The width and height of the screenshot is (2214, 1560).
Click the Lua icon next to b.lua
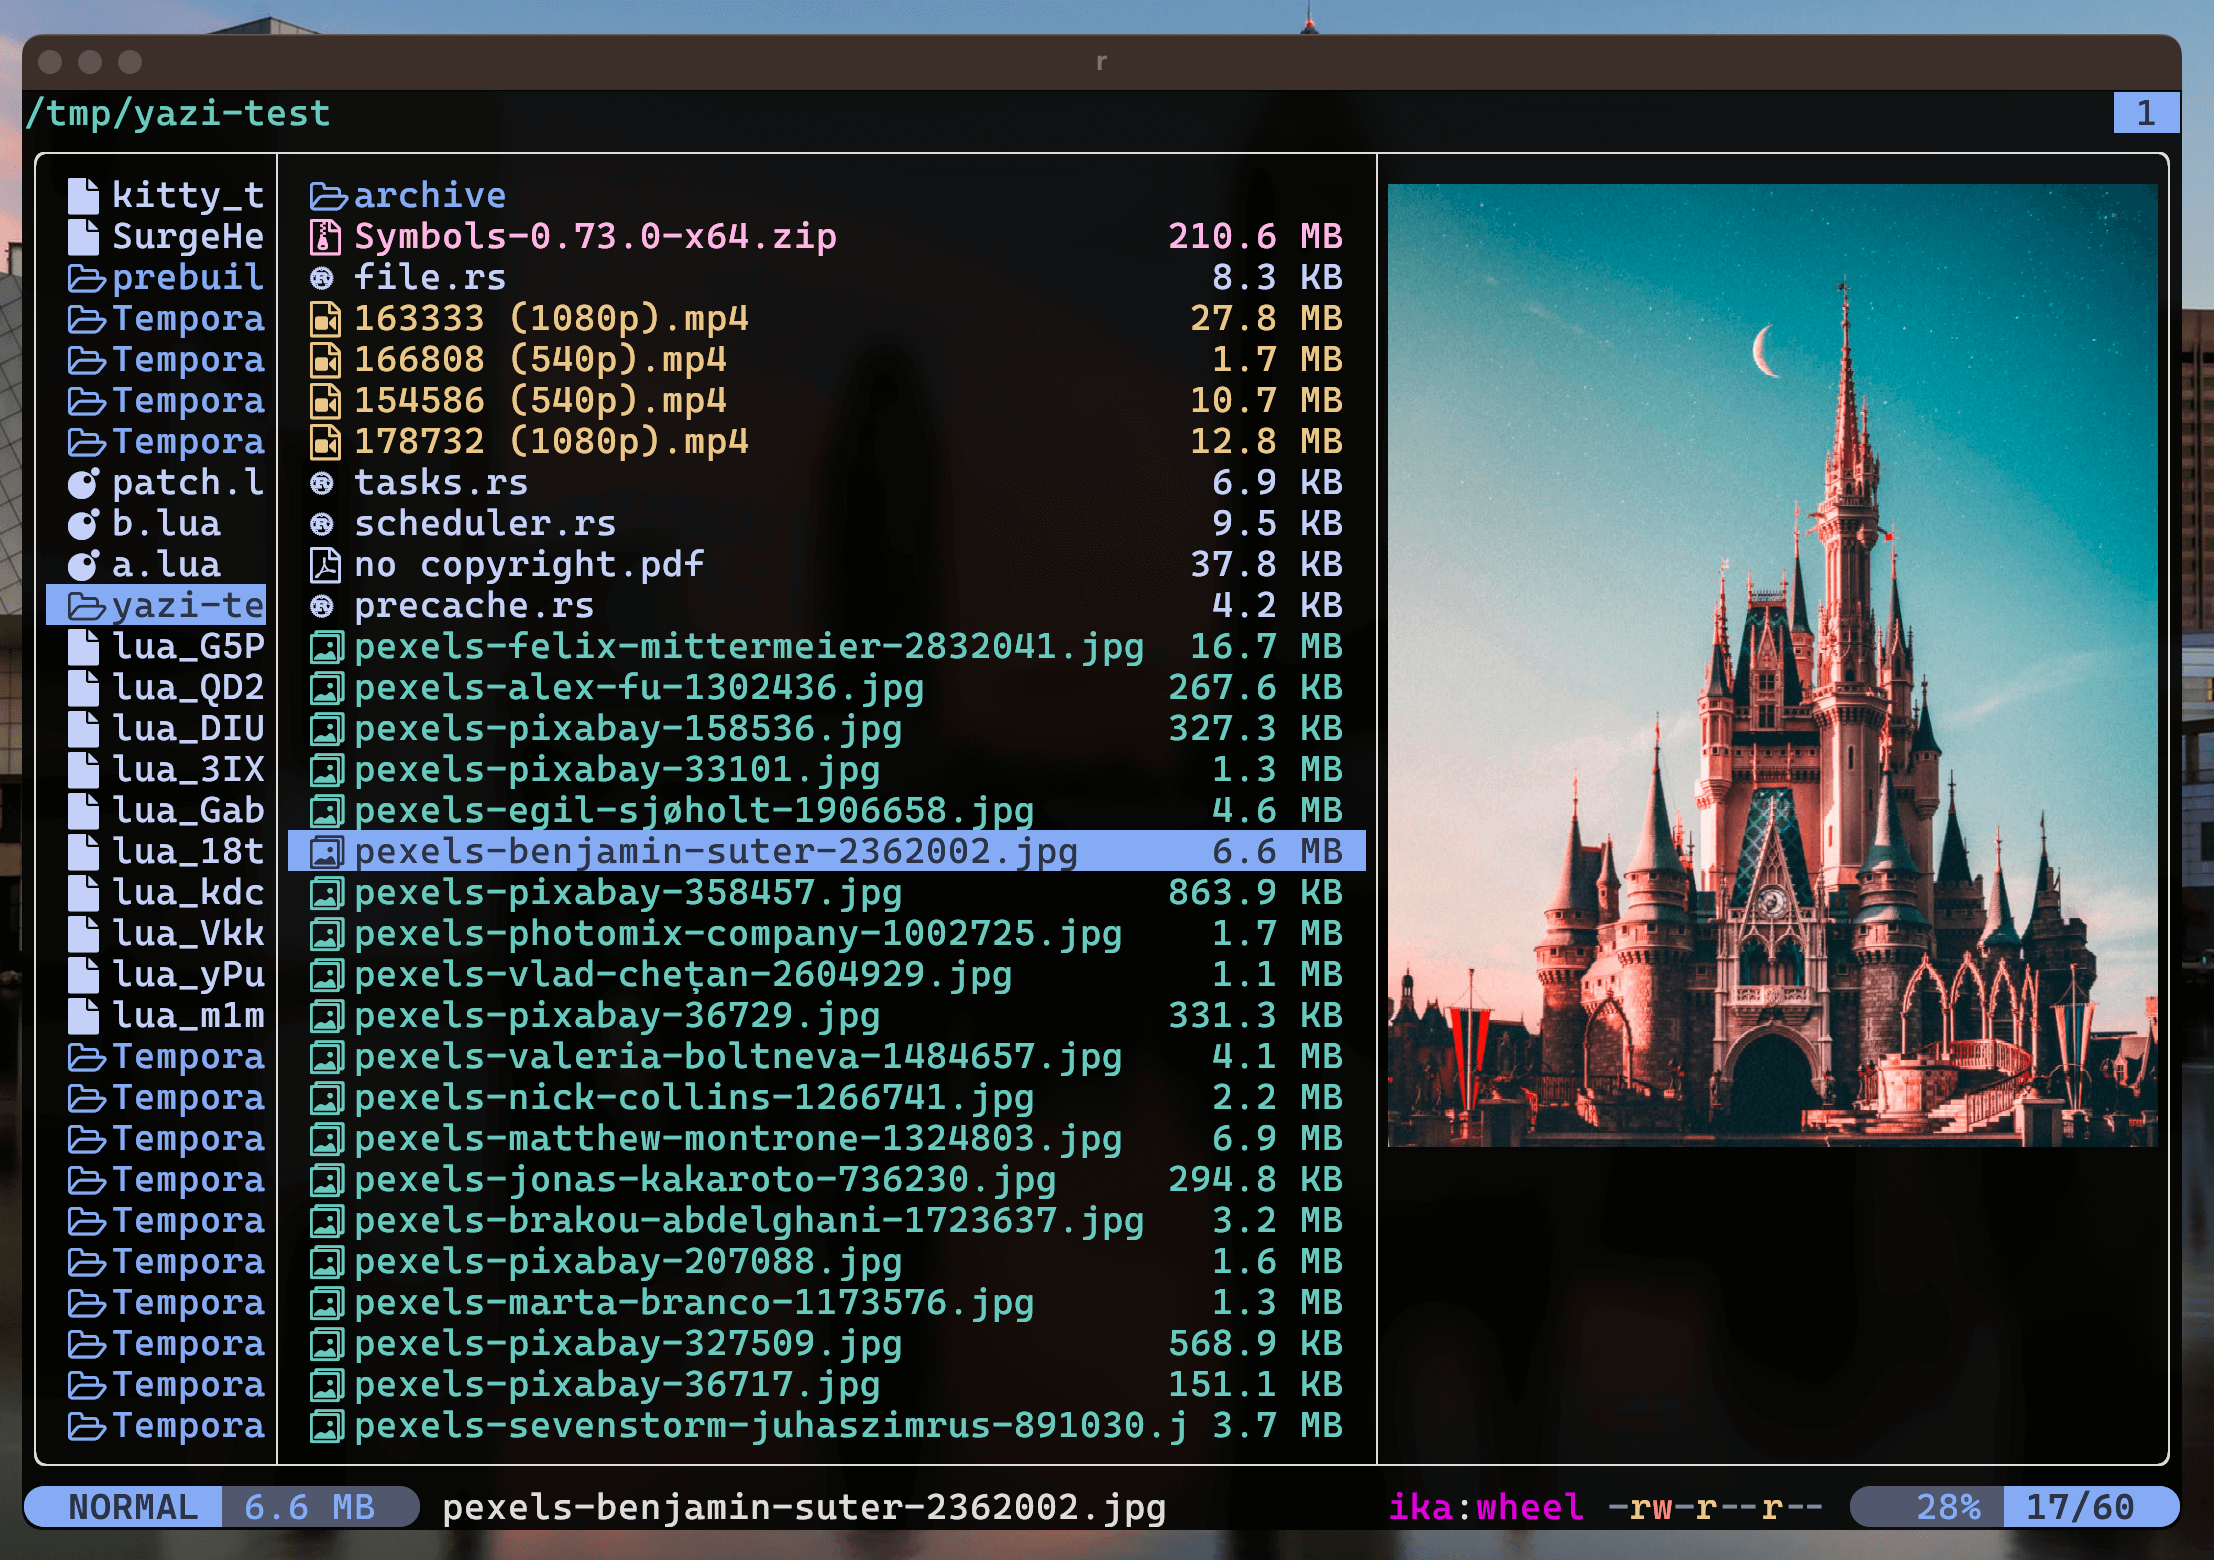click(83, 524)
